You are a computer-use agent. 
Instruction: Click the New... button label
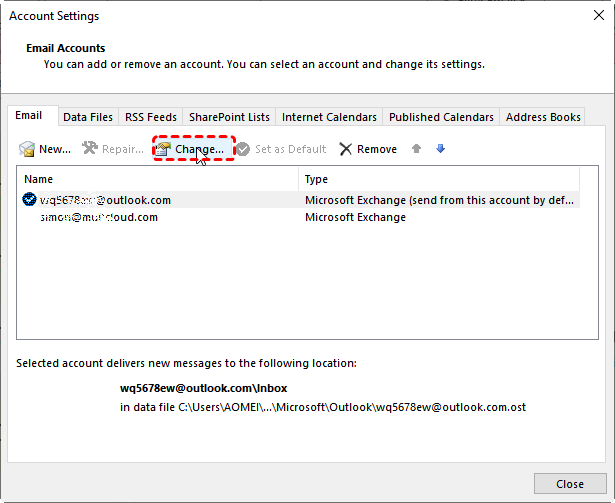(55, 149)
